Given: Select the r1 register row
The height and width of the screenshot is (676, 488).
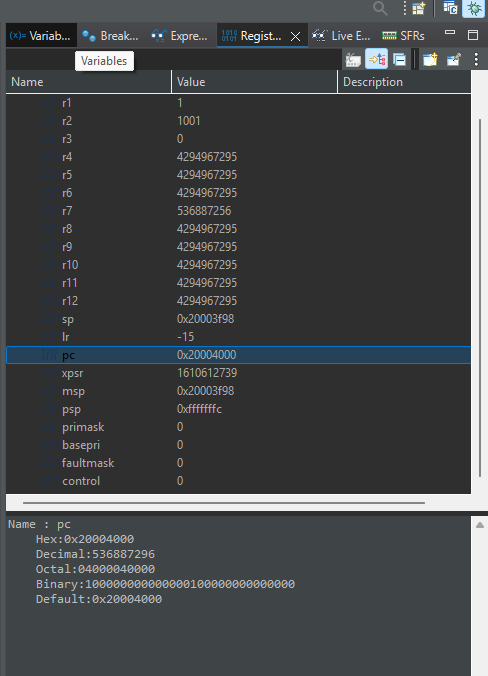Looking at the screenshot, I should (238, 103).
